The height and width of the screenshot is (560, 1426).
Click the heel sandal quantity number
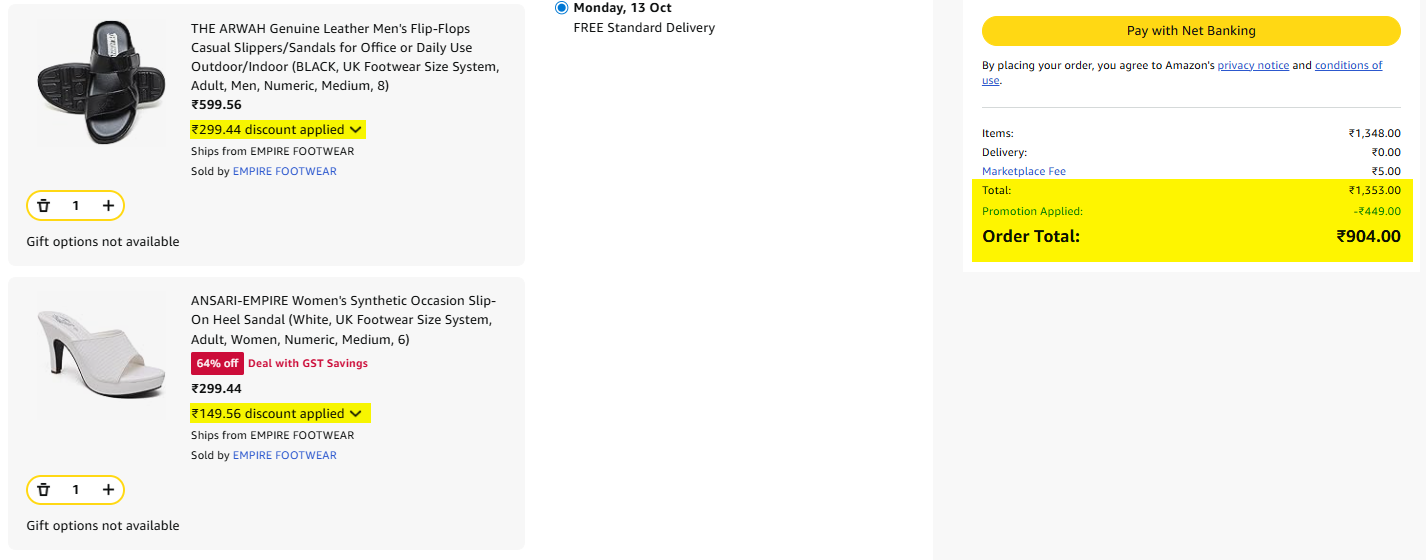[76, 490]
